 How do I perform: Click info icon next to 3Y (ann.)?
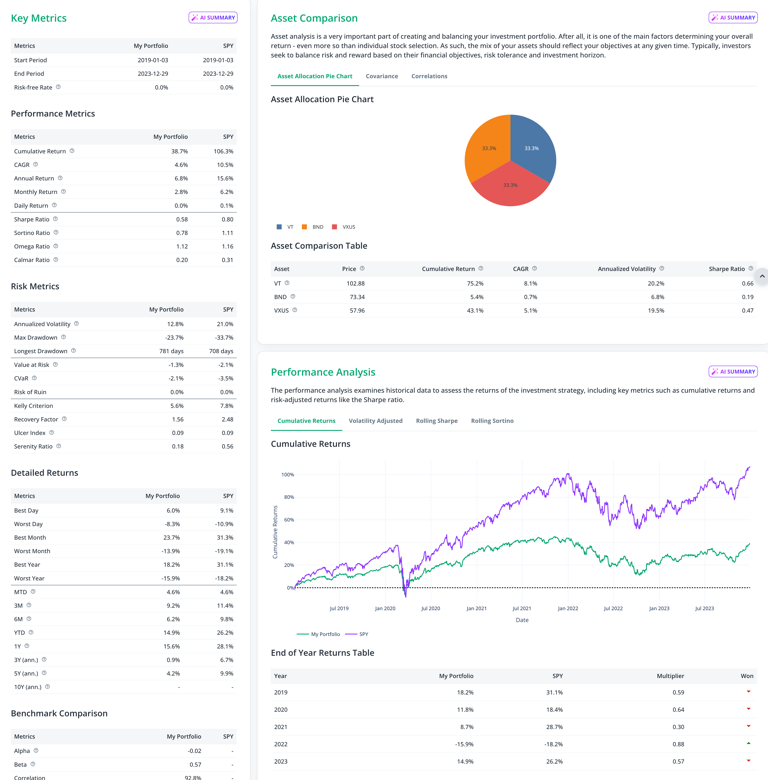(44, 659)
